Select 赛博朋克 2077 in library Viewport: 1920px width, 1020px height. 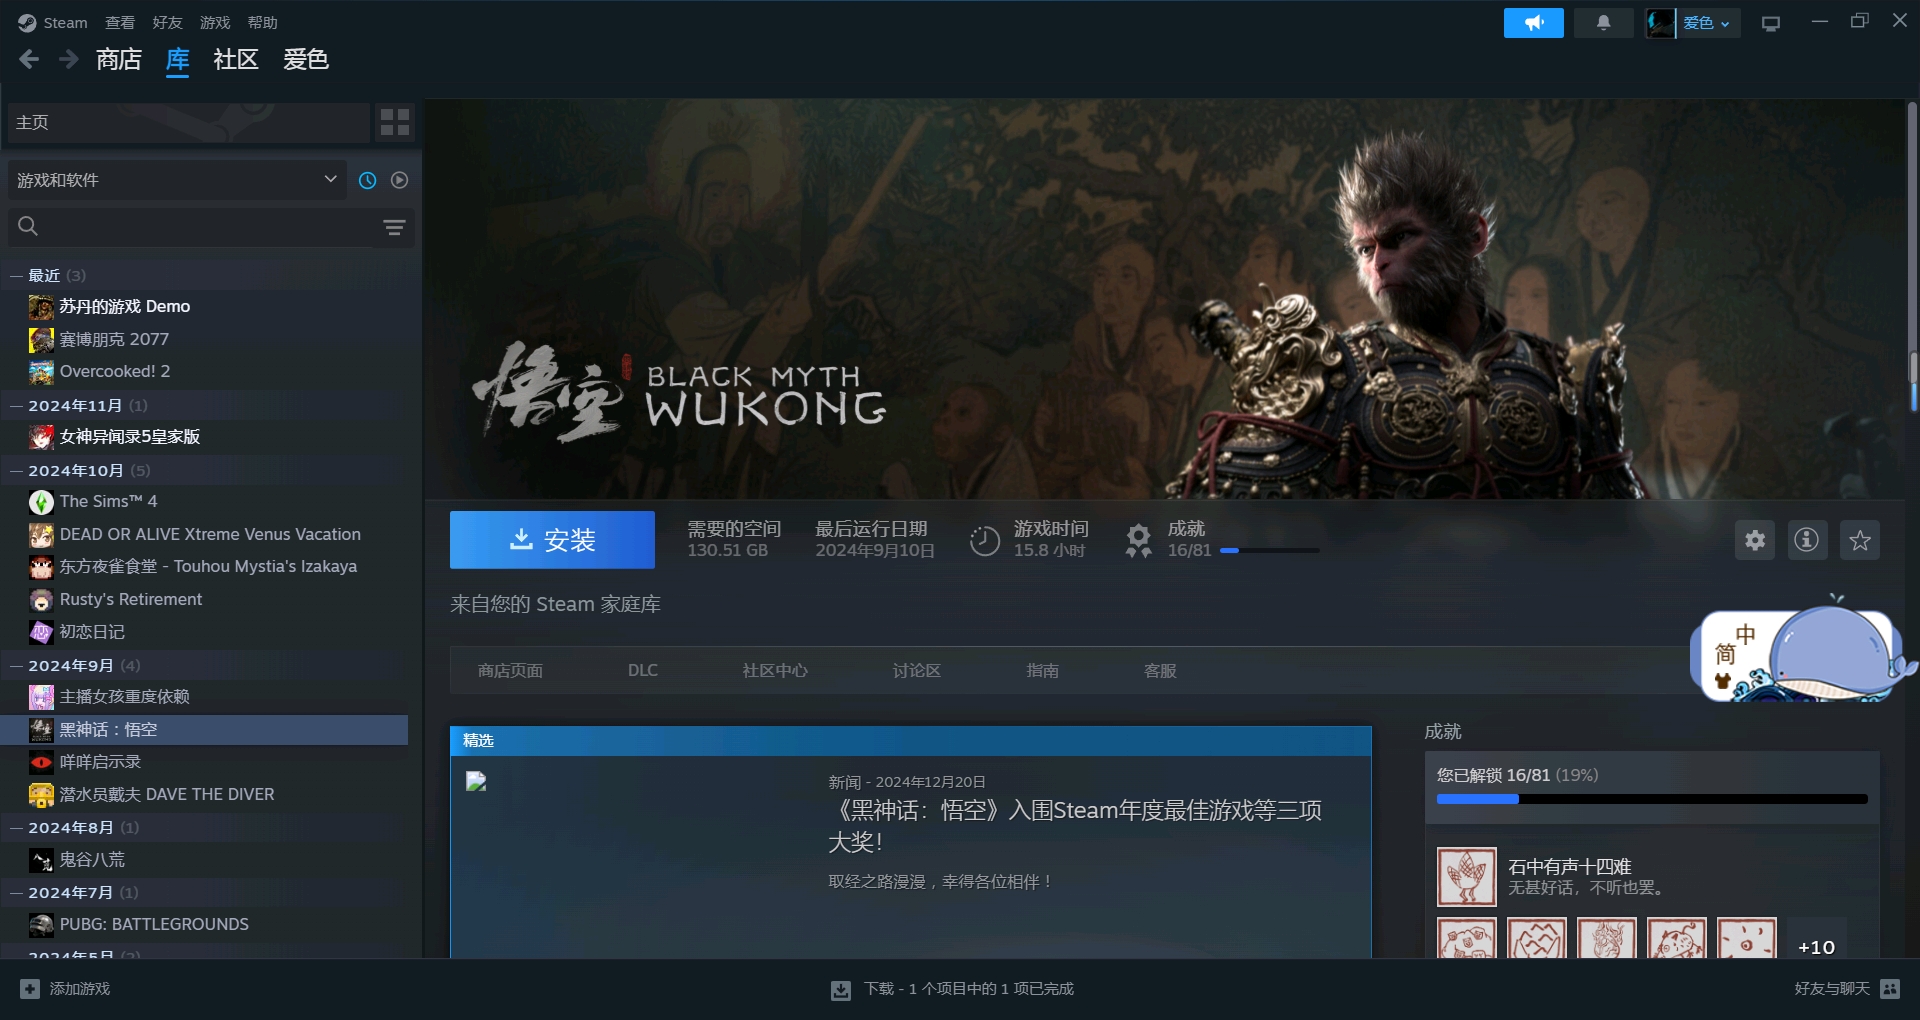(x=205, y=339)
